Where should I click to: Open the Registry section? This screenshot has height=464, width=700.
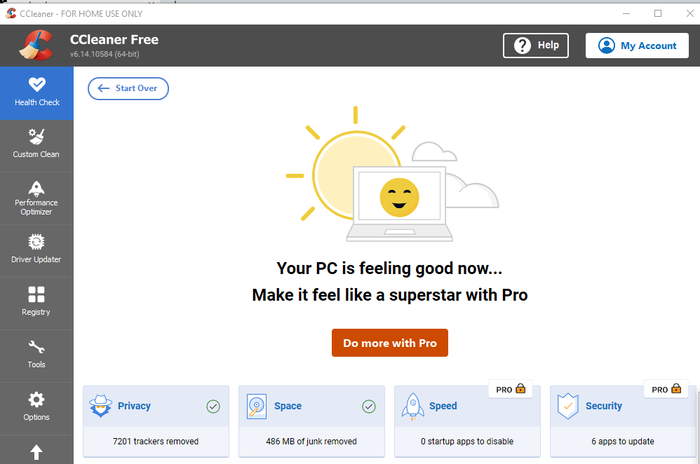tap(37, 303)
